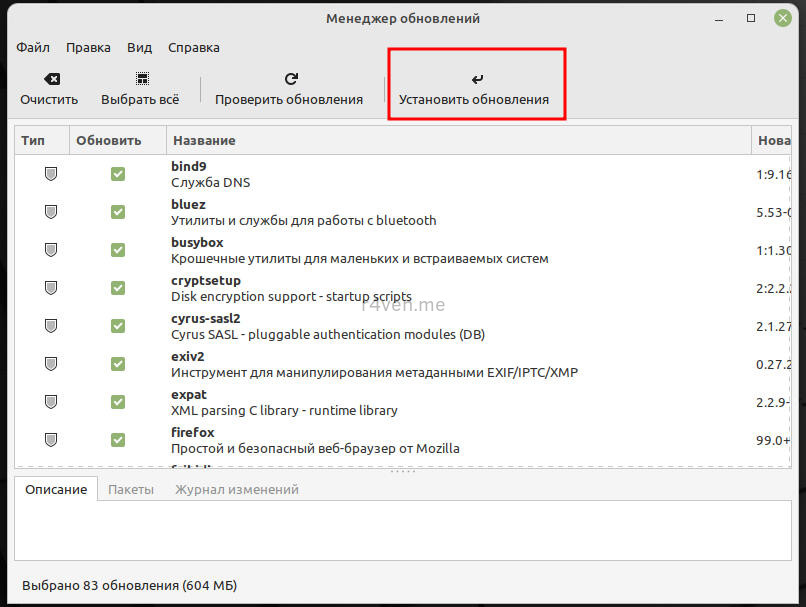Open the Справка menu
Screen dimensions: 806x607
(193, 47)
